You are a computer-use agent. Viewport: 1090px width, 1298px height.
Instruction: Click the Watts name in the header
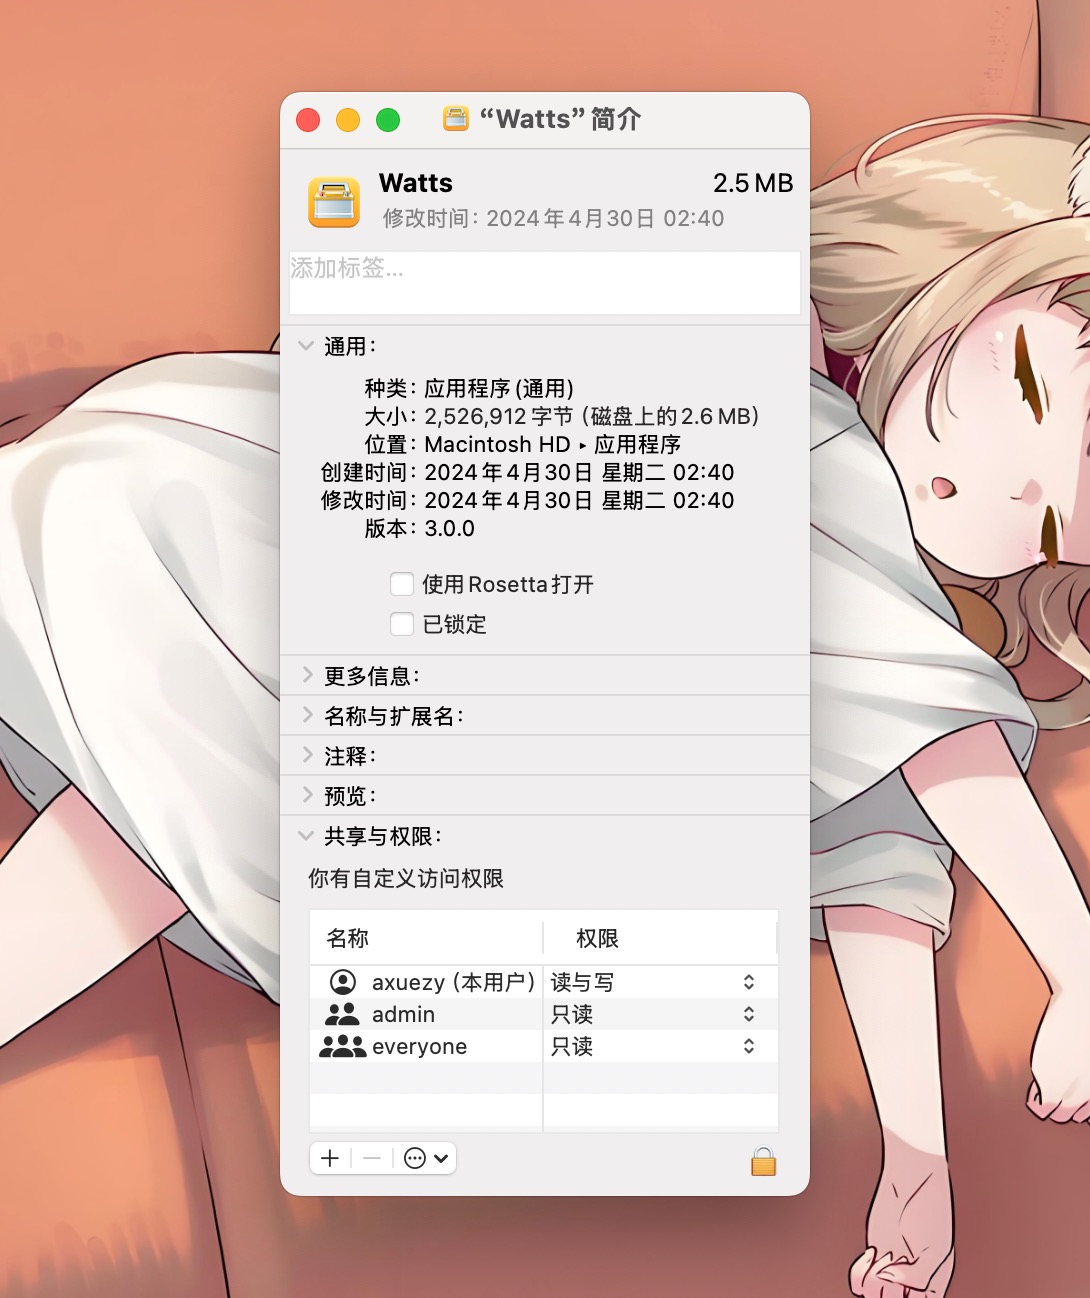(x=416, y=183)
